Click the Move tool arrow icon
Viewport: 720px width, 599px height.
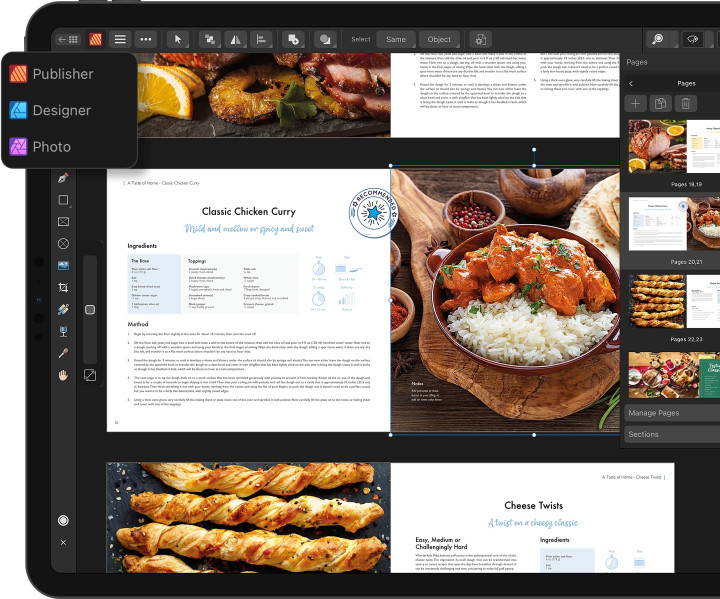(x=178, y=40)
